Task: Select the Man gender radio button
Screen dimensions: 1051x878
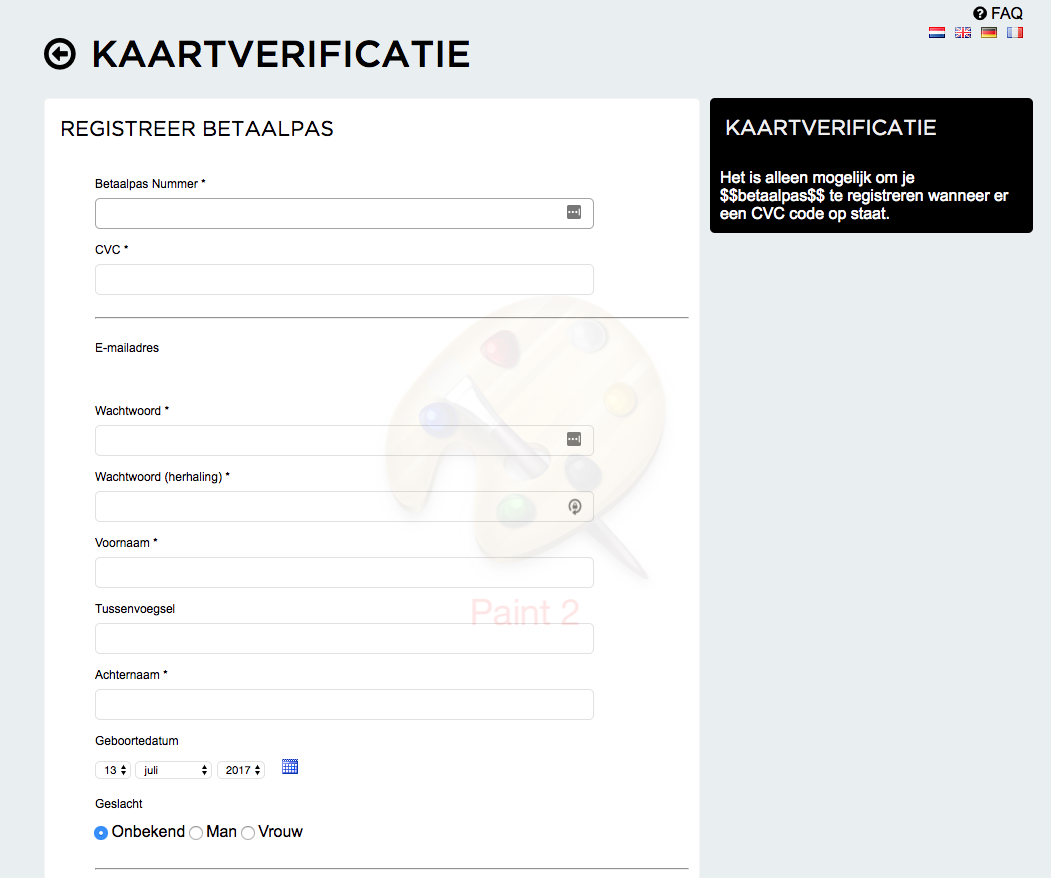Action: click(x=196, y=832)
